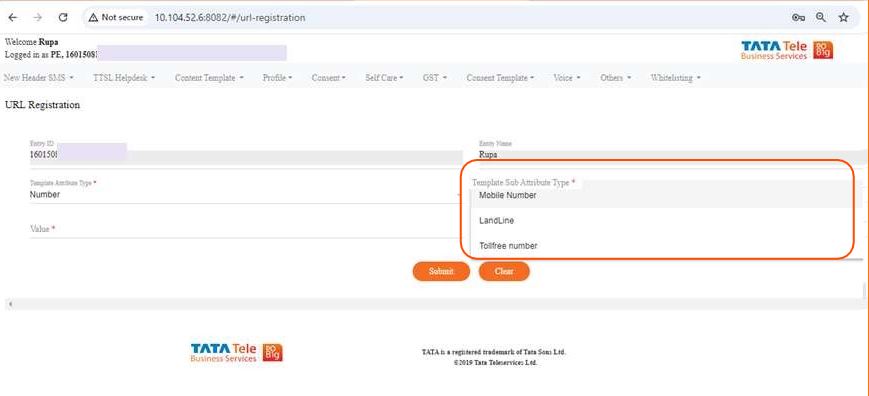Click the Welcome Rupa text

click(32, 42)
